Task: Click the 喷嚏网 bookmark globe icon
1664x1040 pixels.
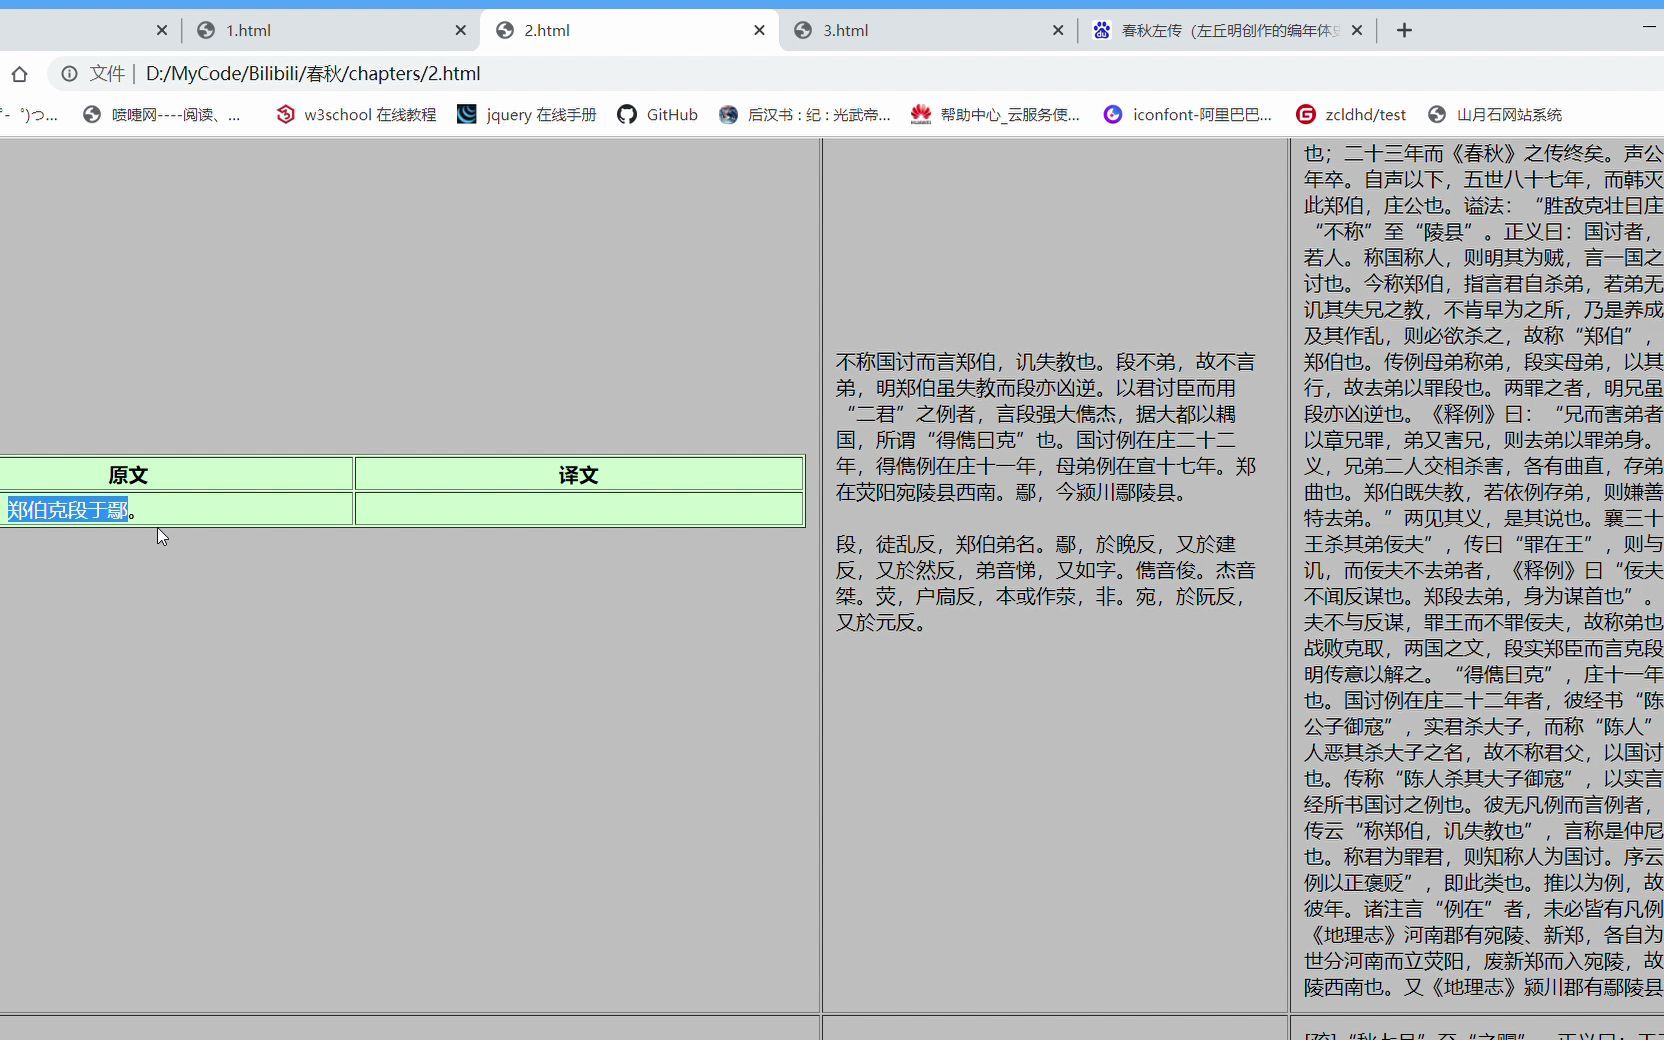Action: pos(92,115)
